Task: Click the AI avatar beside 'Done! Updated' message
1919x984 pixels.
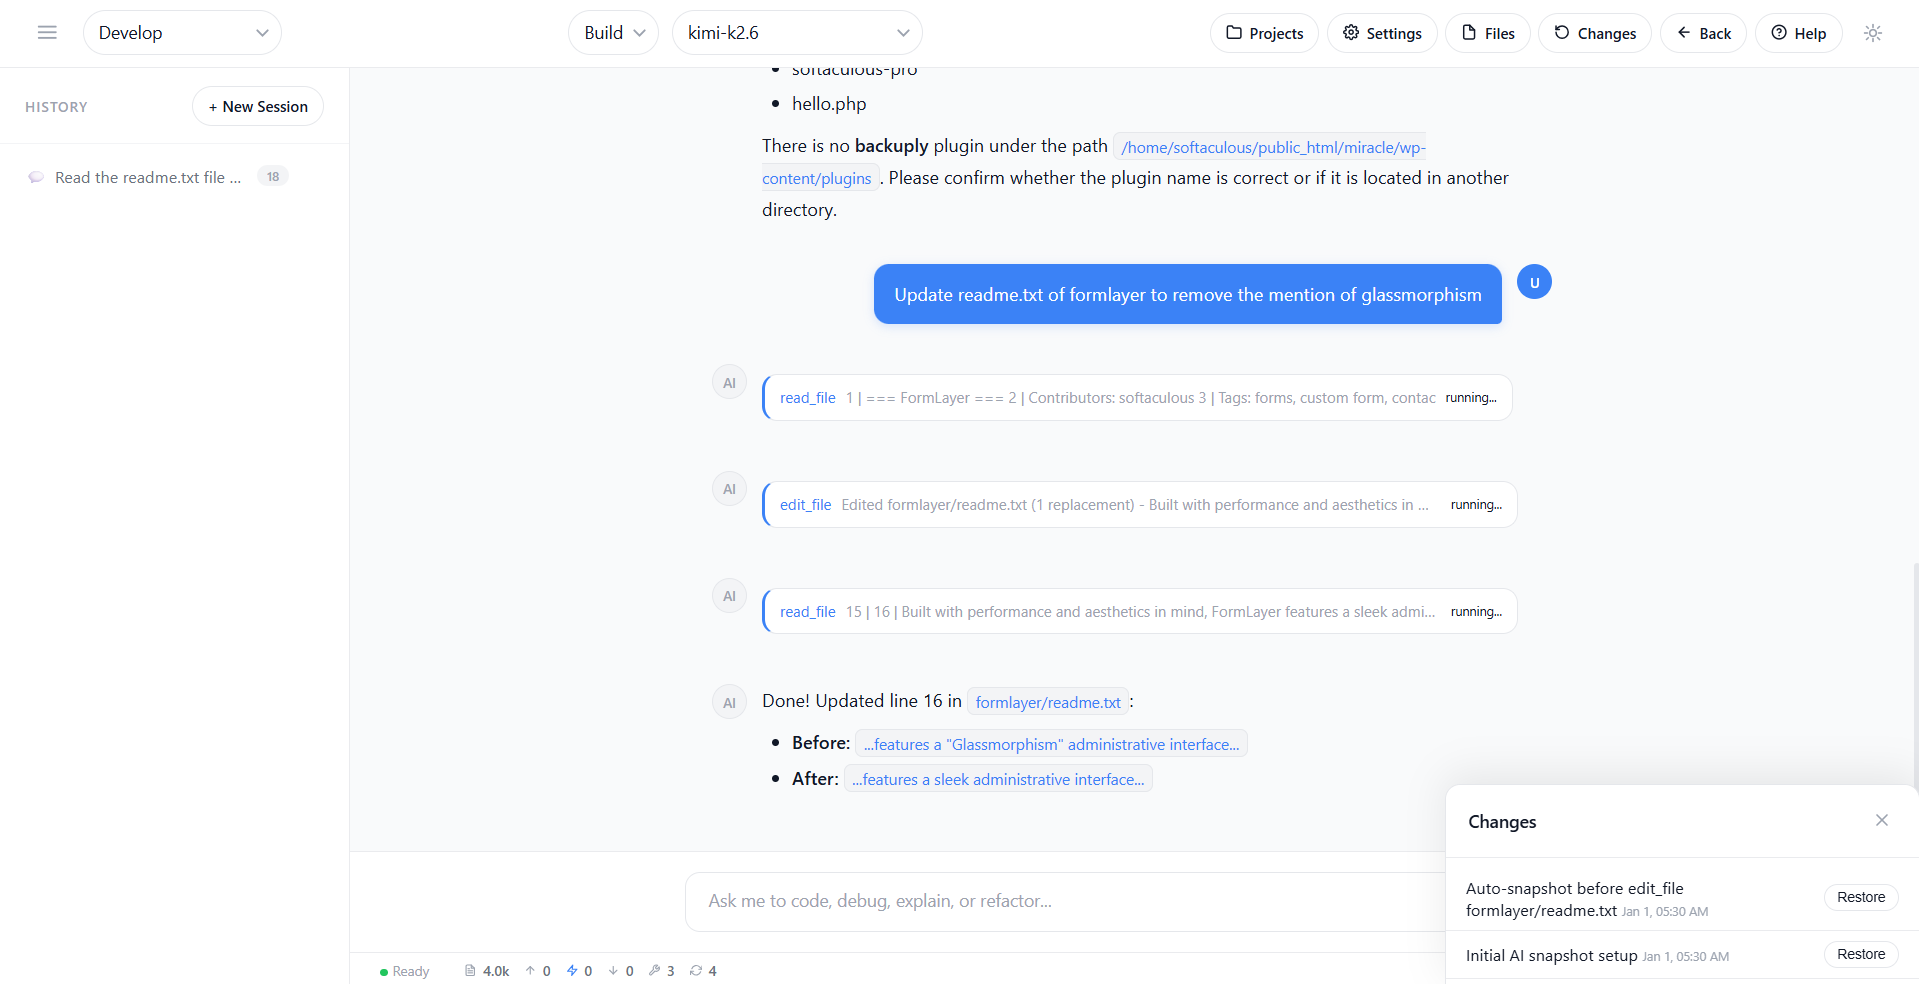Action: coord(729,703)
